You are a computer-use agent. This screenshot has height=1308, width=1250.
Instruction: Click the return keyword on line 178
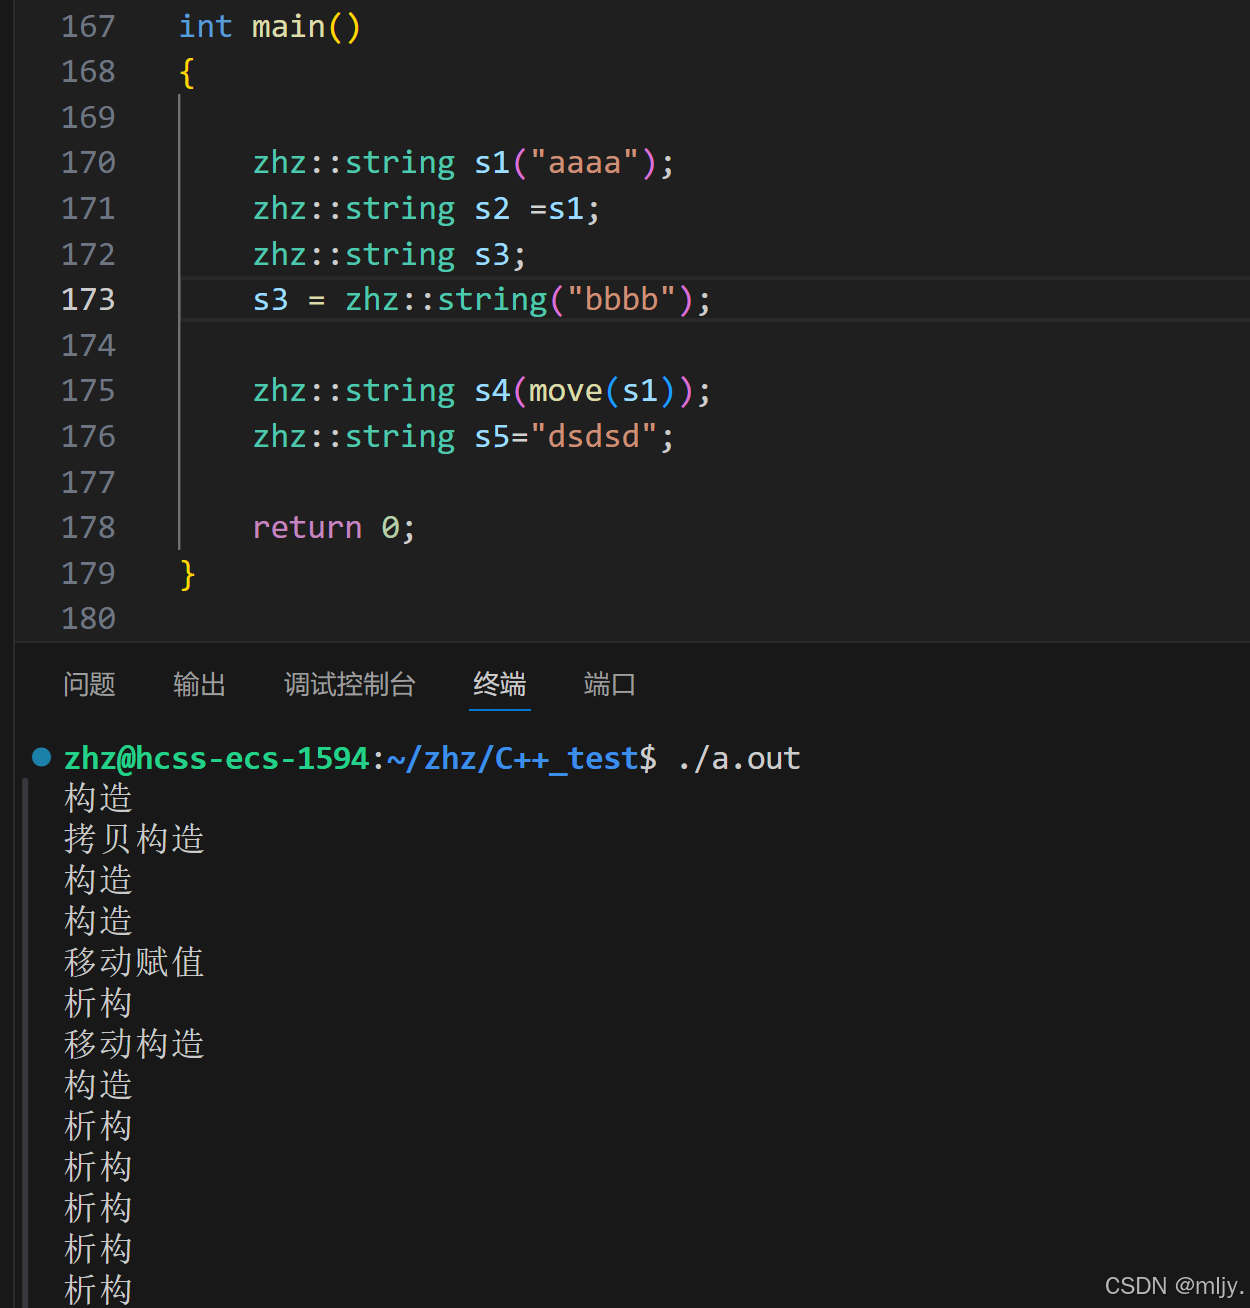click(307, 527)
